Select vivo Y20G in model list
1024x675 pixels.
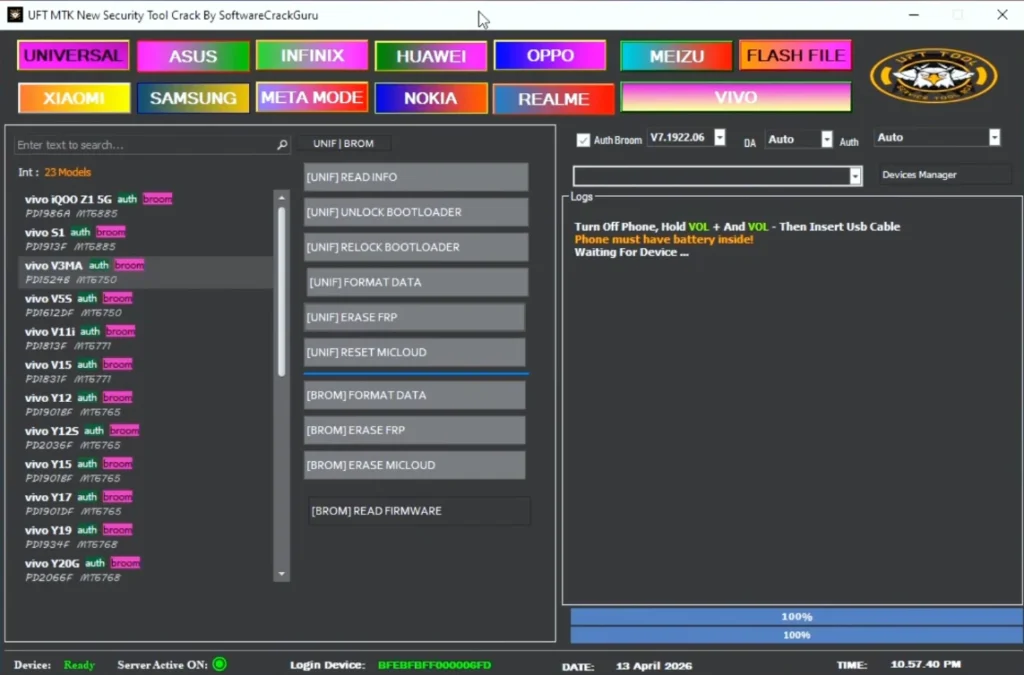pyautogui.click(x=52, y=564)
